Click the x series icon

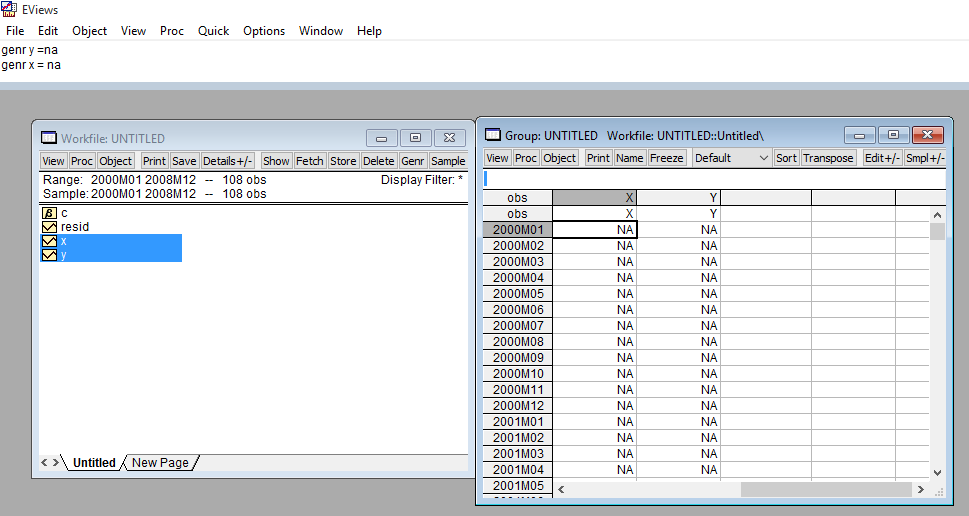49,241
